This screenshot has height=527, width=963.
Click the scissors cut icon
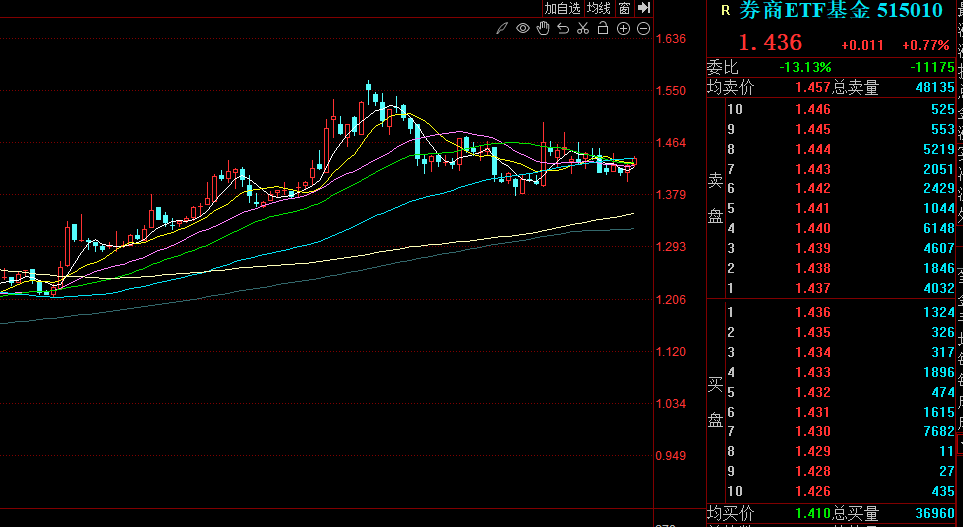pyautogui.click(x=583, y=28)
